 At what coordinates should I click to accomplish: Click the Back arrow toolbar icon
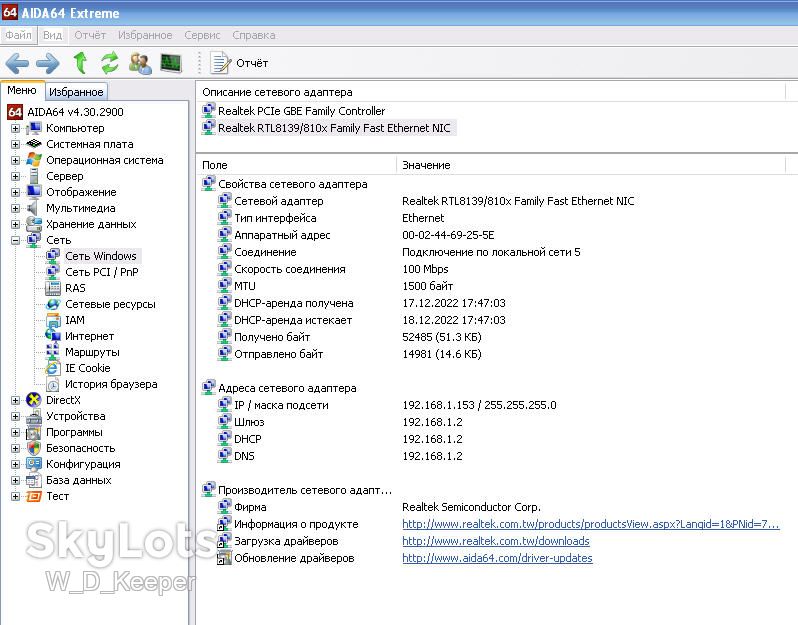click(x=17, y=63)
